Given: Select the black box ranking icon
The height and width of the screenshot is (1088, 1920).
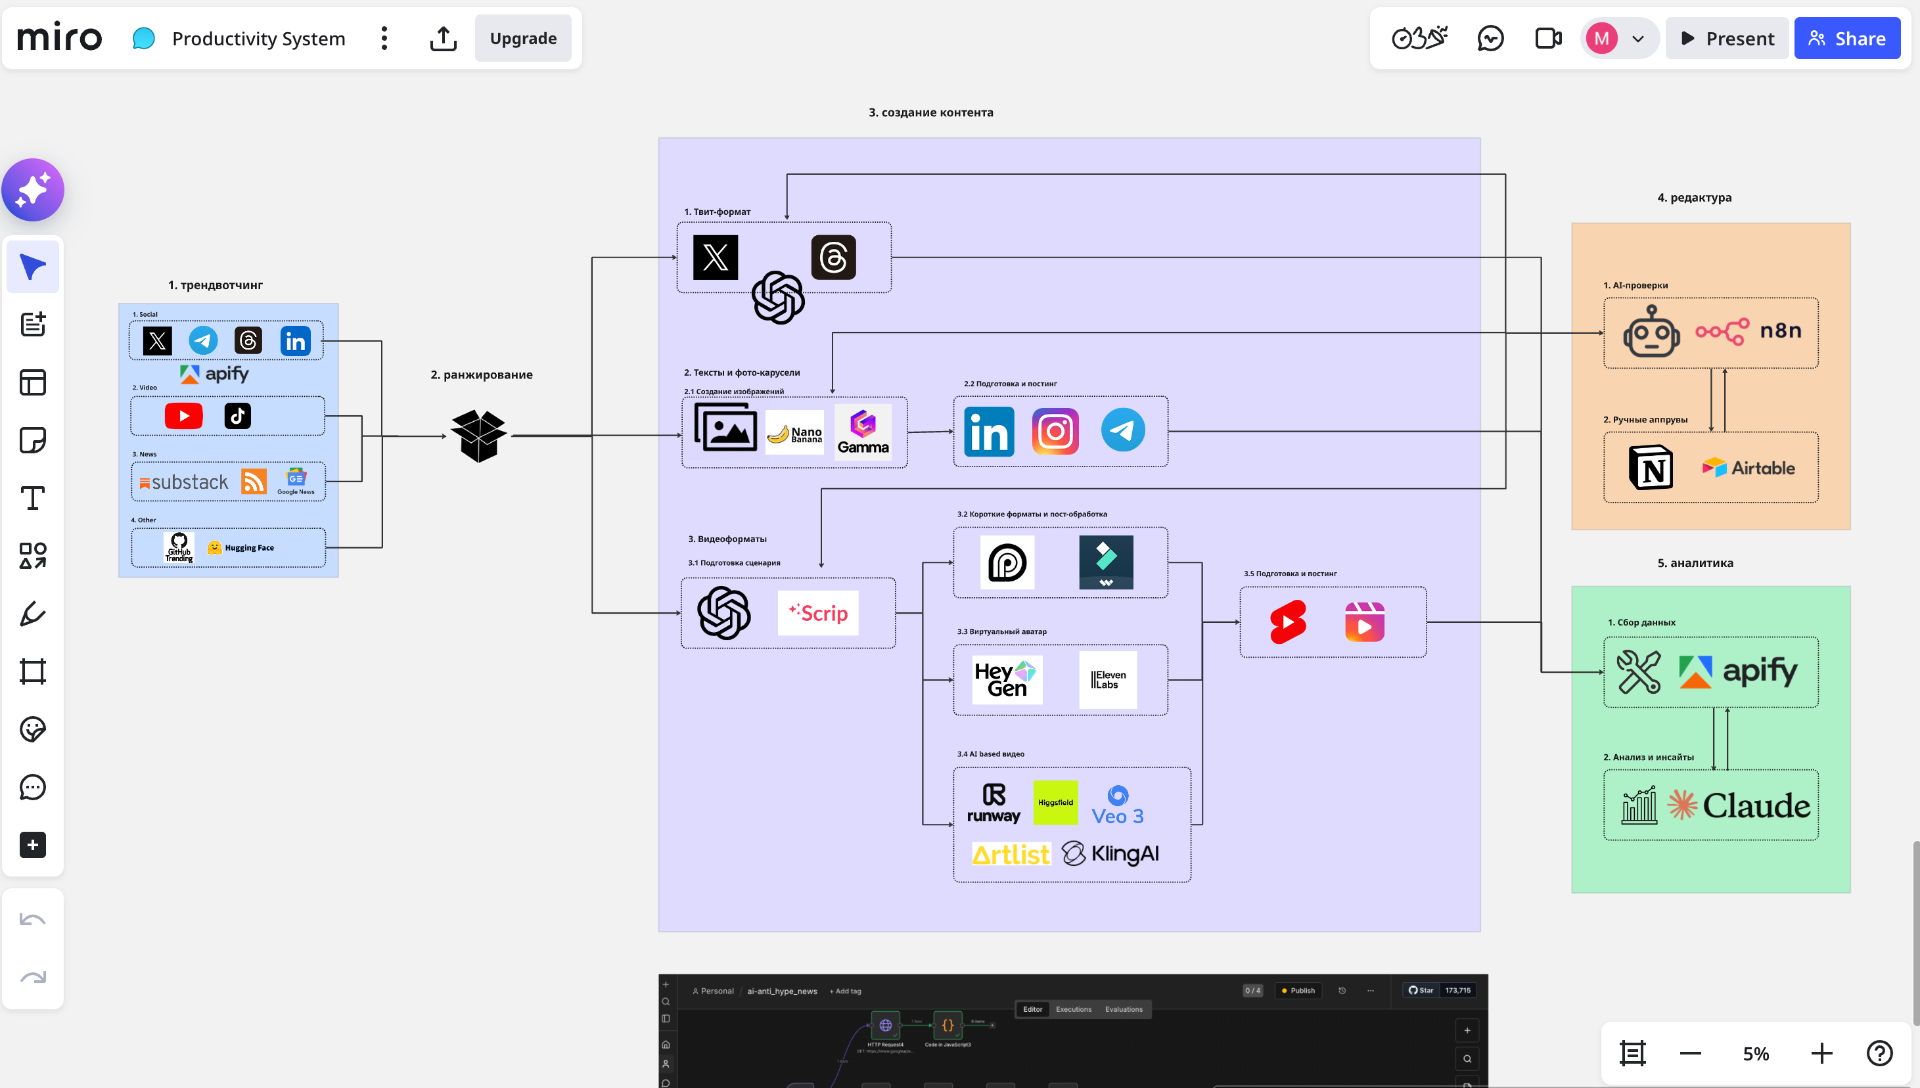Looking at the screenshot, I should (x=479, y=435).
